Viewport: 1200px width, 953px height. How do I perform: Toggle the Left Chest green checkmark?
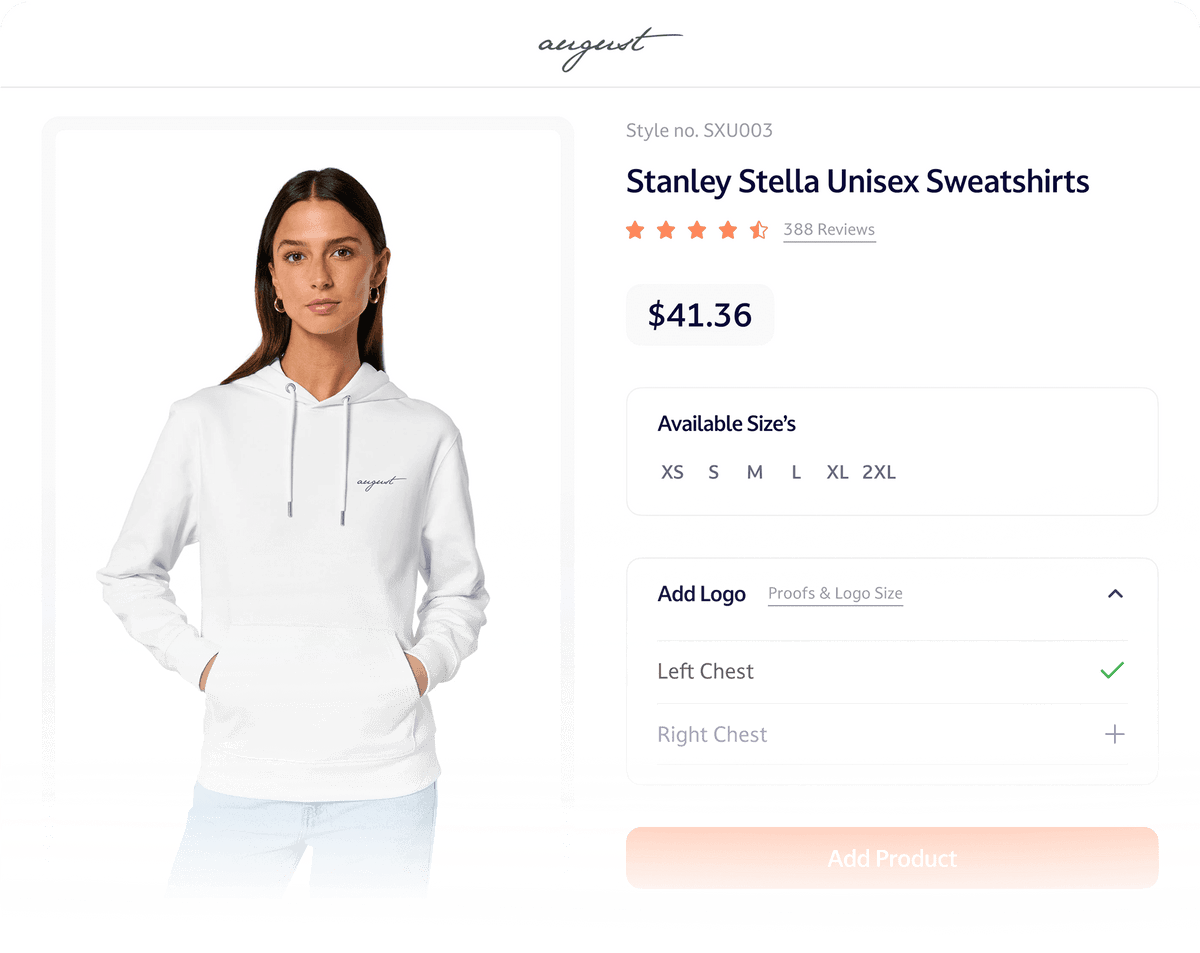(x=1112, y=671)
